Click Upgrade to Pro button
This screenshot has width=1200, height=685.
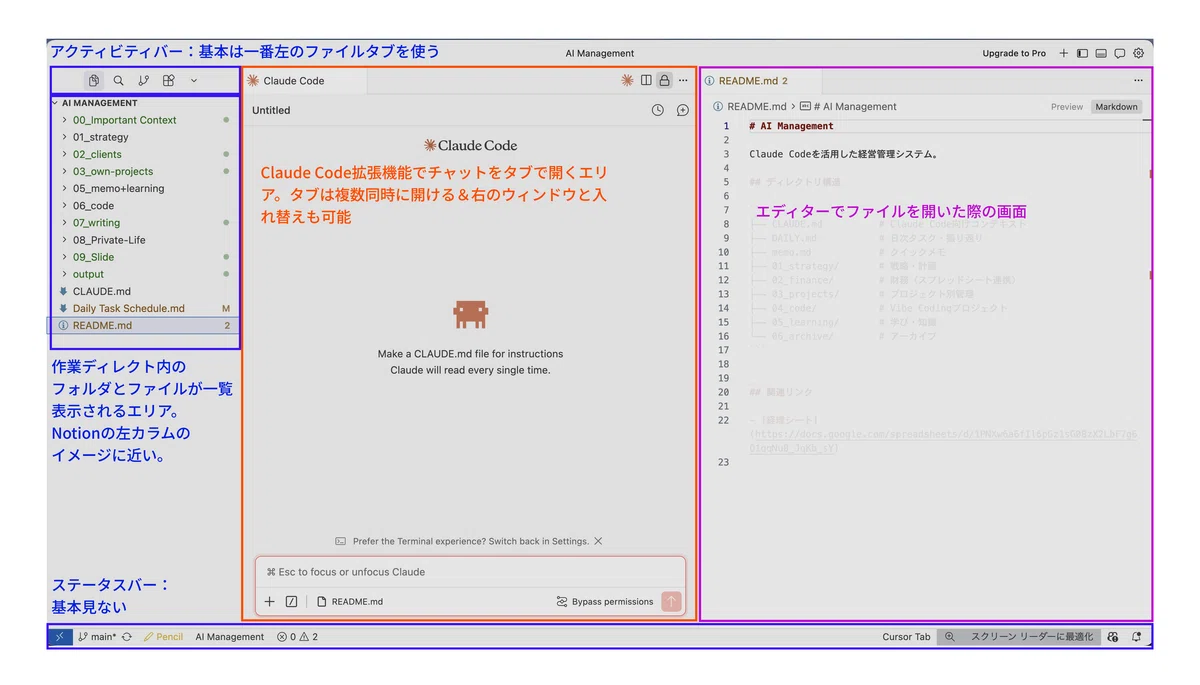[1014, 53]
